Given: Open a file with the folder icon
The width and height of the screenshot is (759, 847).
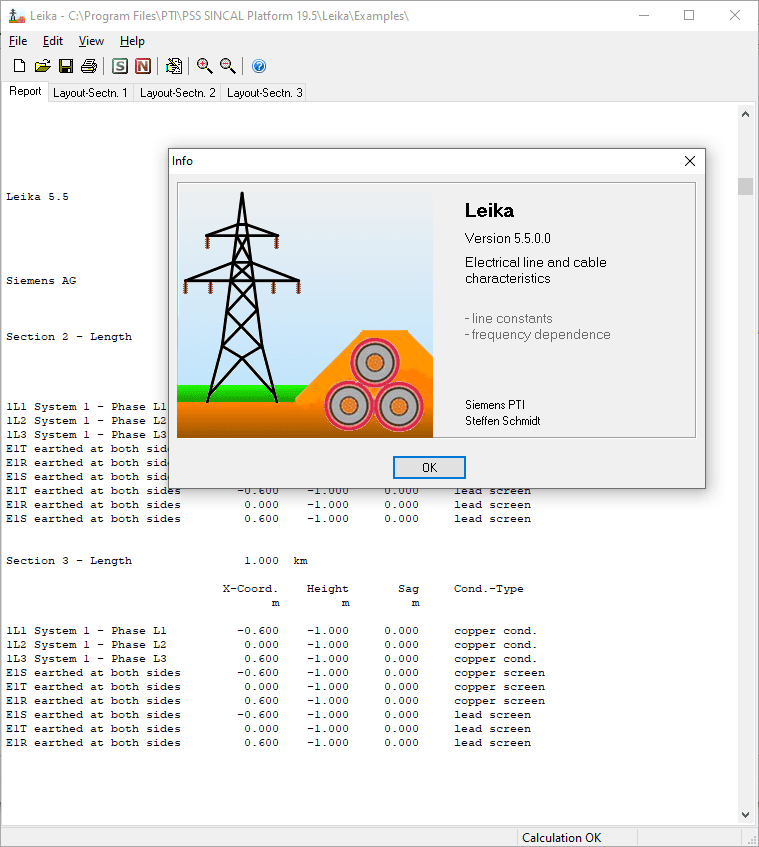Looking at the screenshot, I should 42,66.
